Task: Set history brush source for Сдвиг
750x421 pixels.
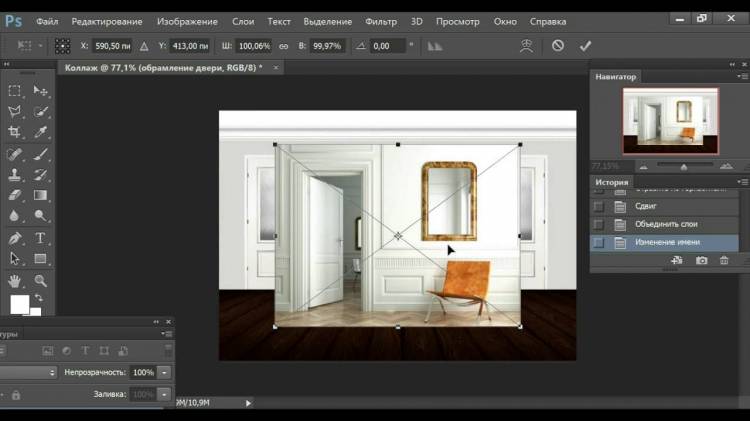Action: (598, 206)
